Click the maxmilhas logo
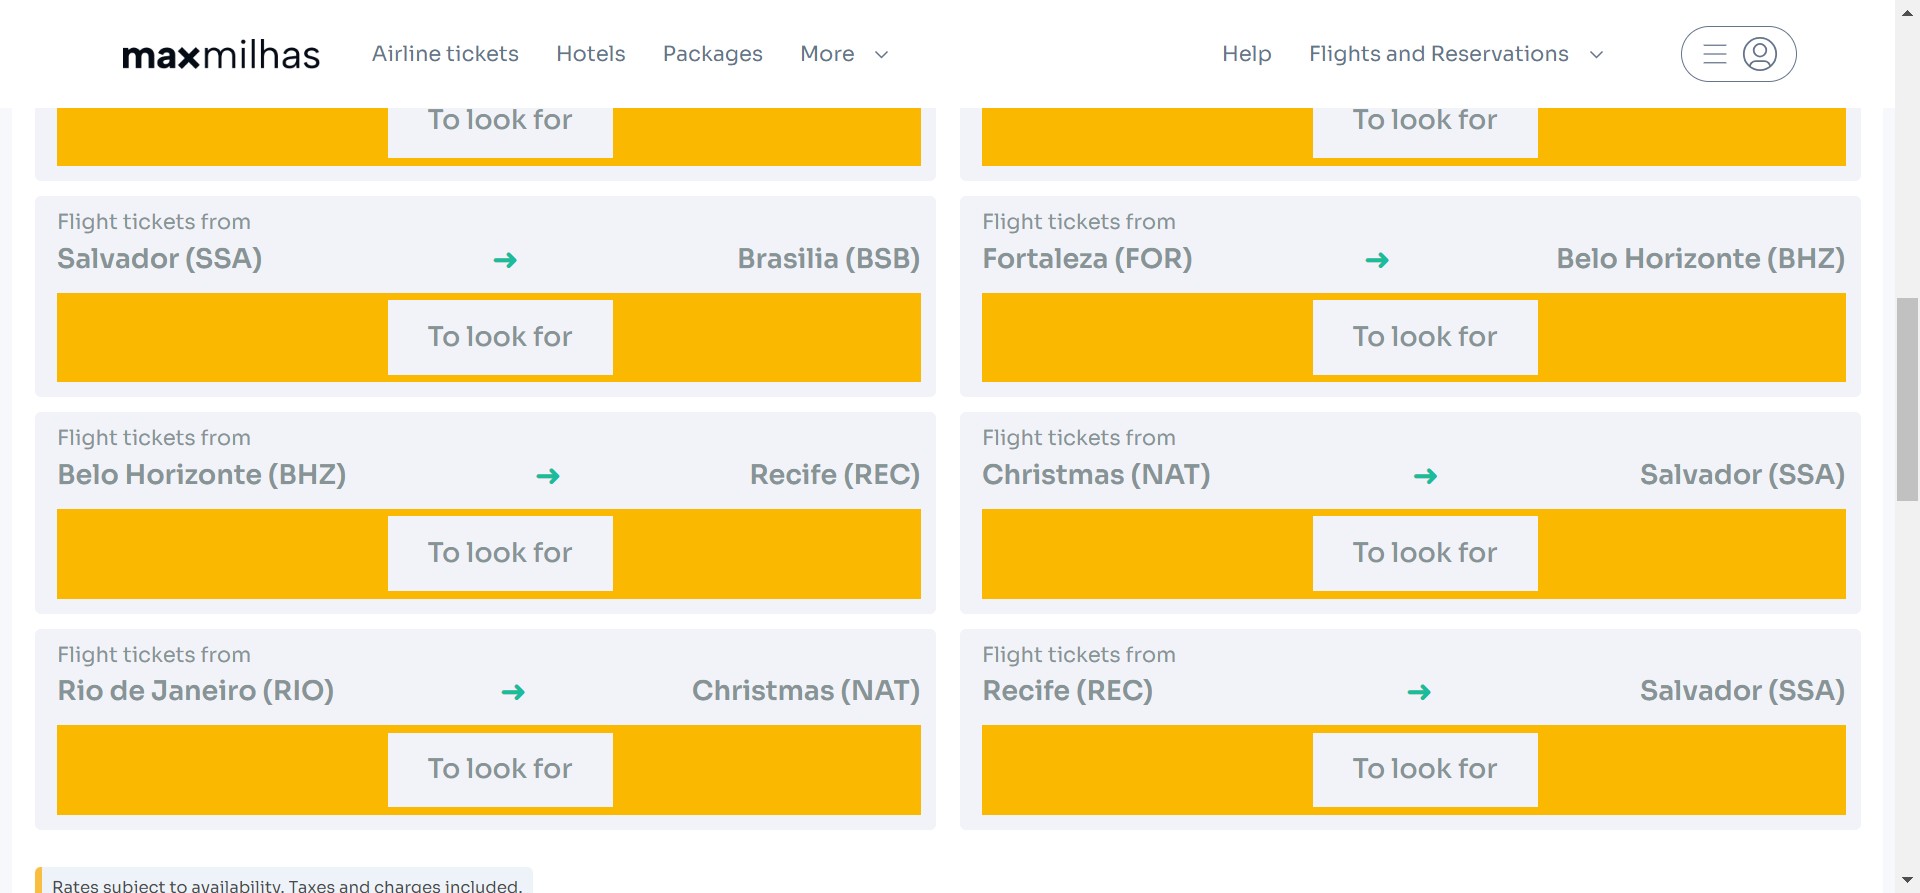1920x893 pixels. pyautogui.click(x=220, y=55)
